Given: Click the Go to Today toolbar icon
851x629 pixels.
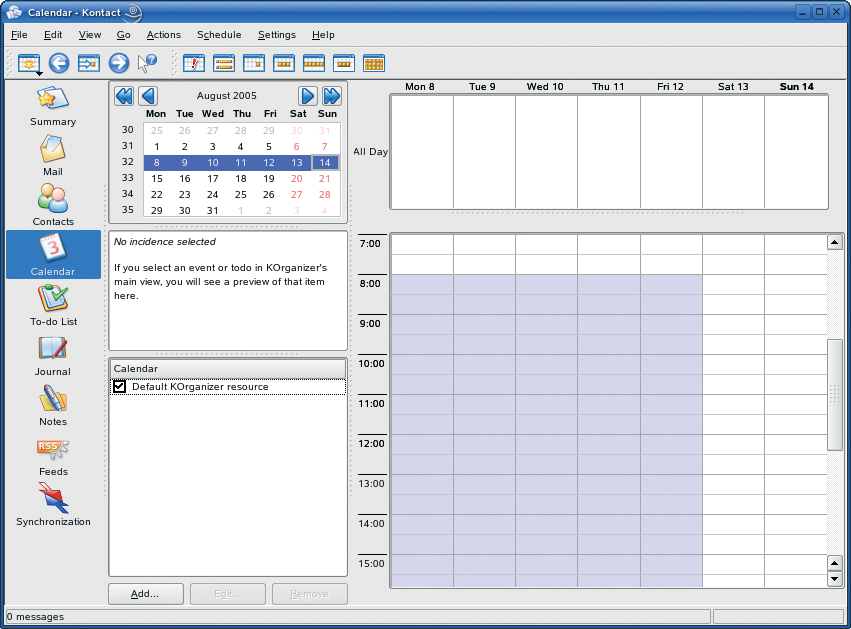Looking at the screenshot, I should coord(89,63).
